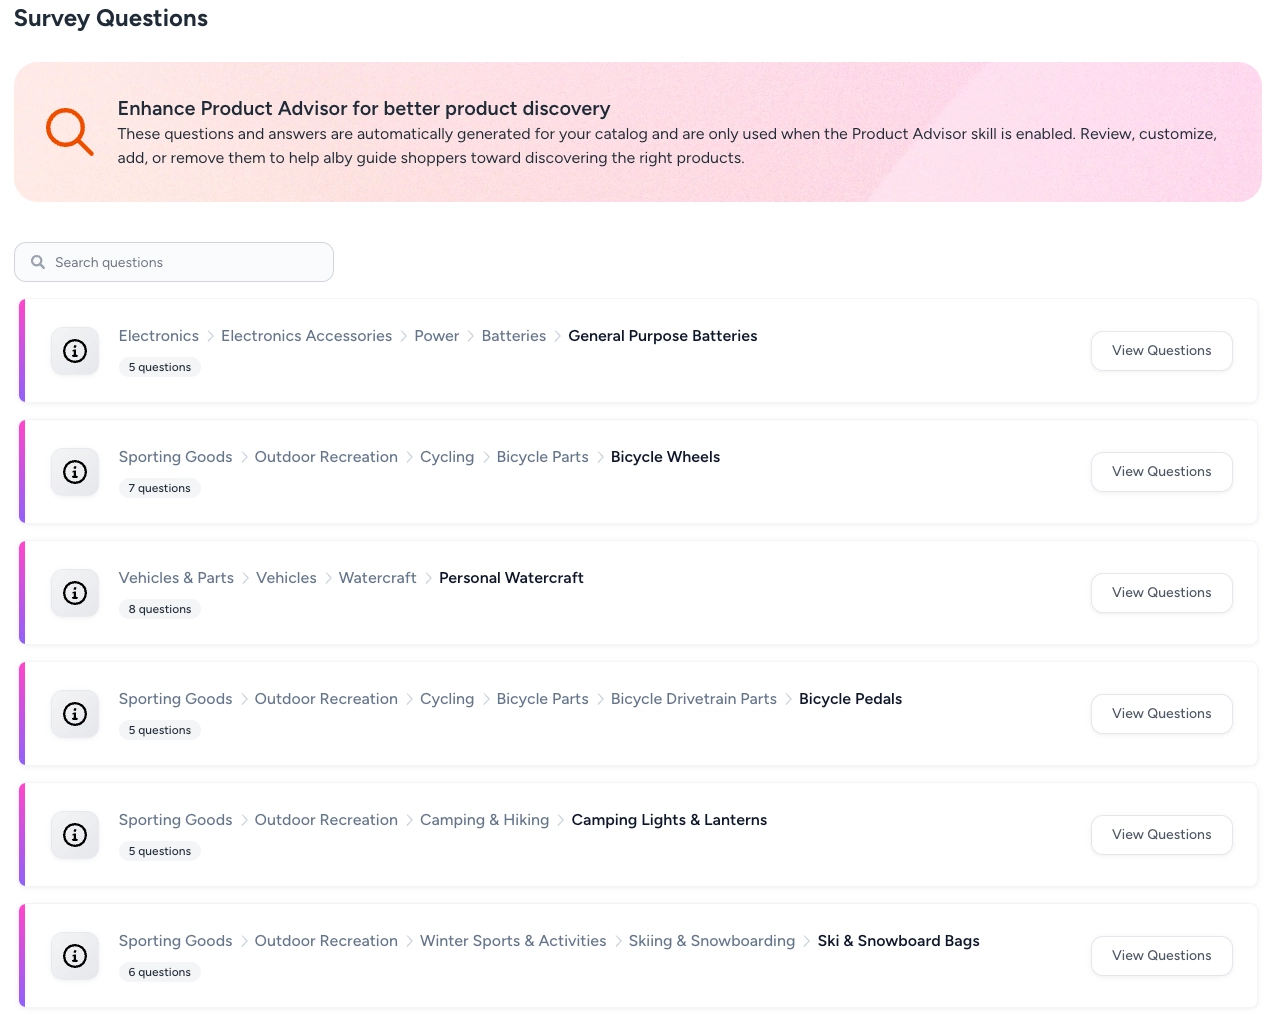Select the Watercraft breadcrumb category

click(377, 578)
